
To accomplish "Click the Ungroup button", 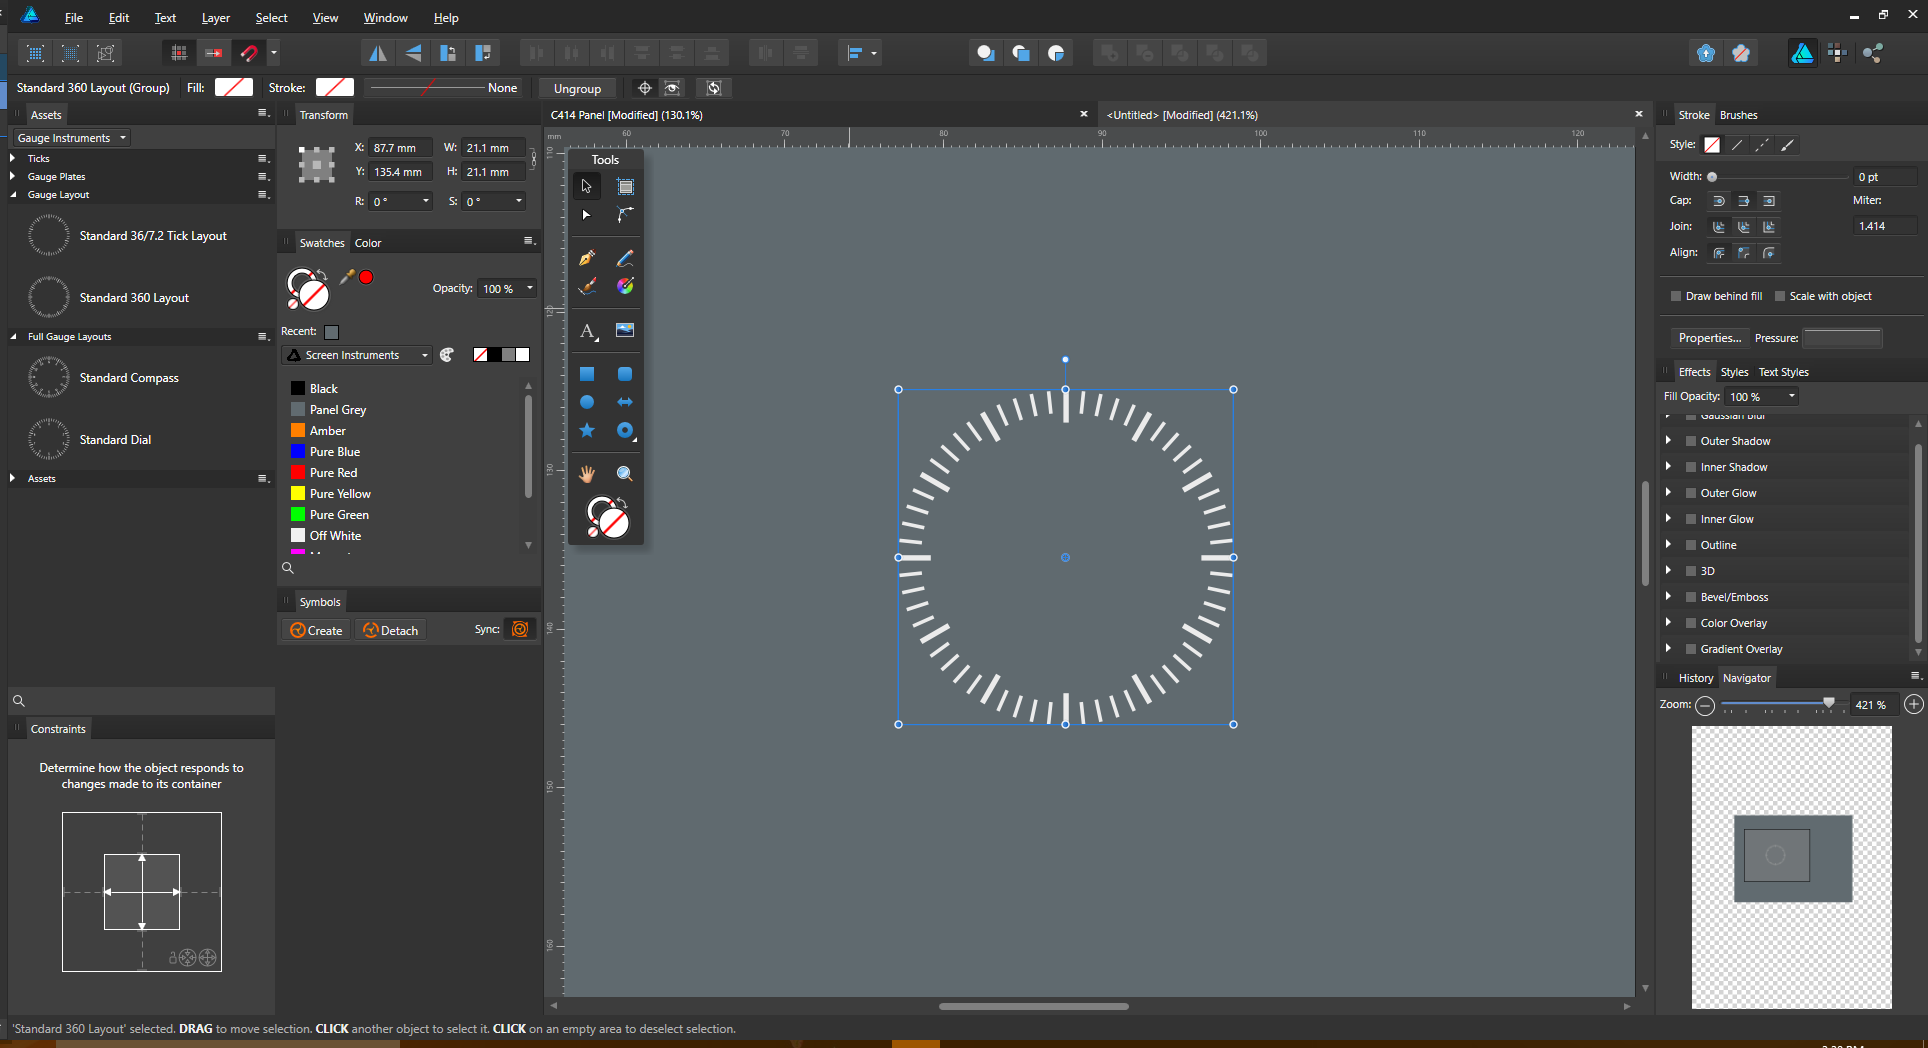I will (x=577, y=88).
